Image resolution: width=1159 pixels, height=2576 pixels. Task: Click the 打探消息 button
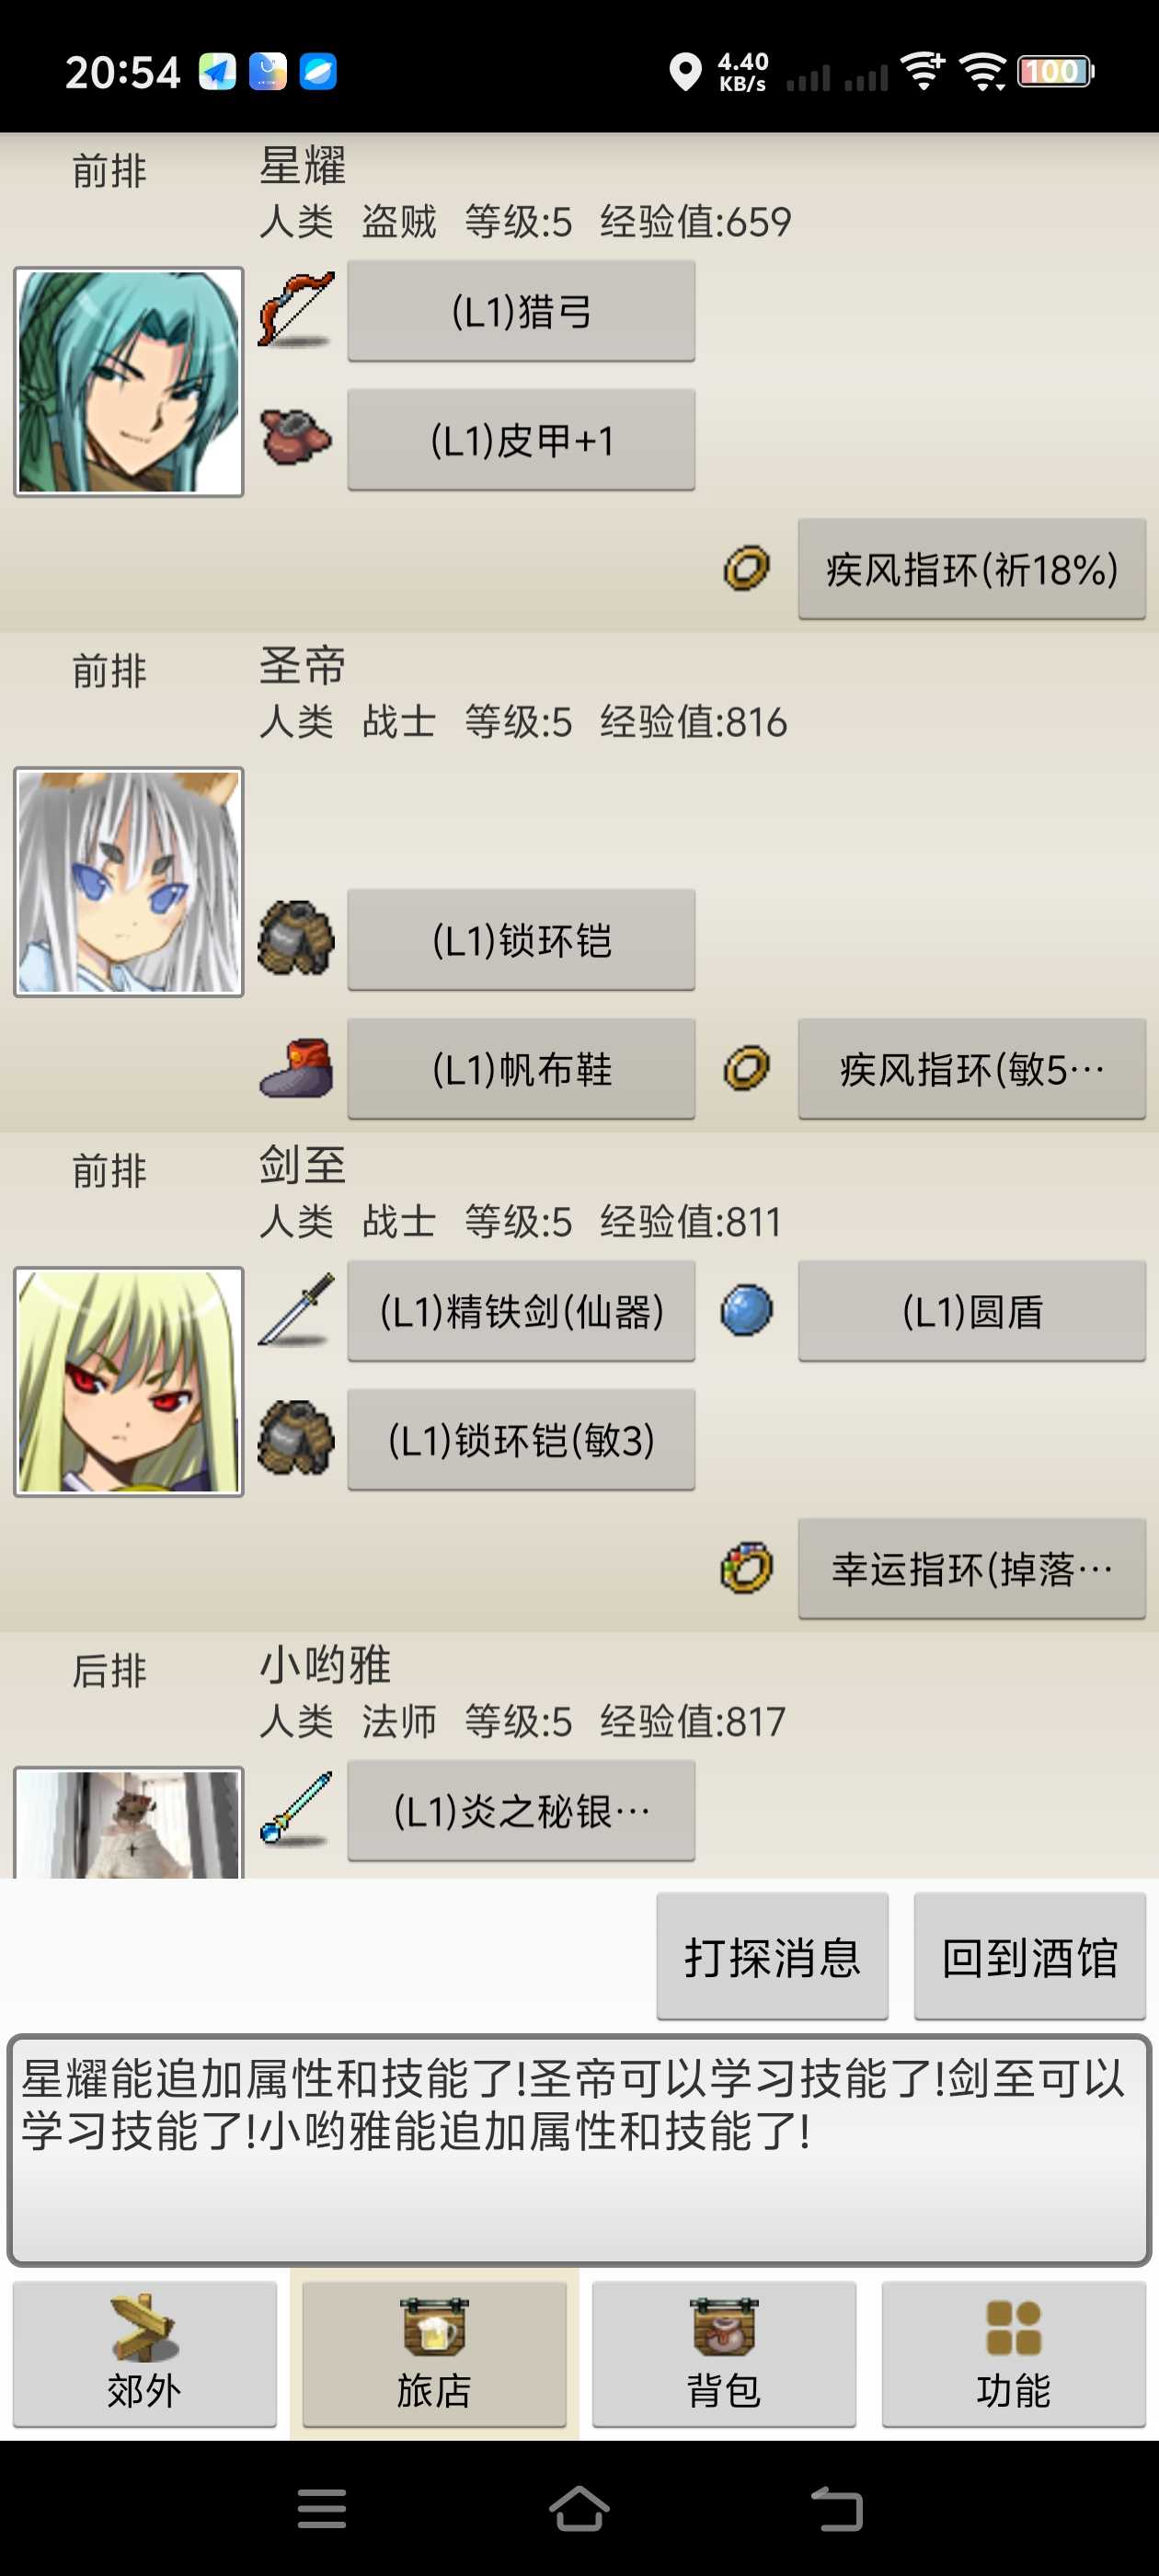tap(772, 1955)
